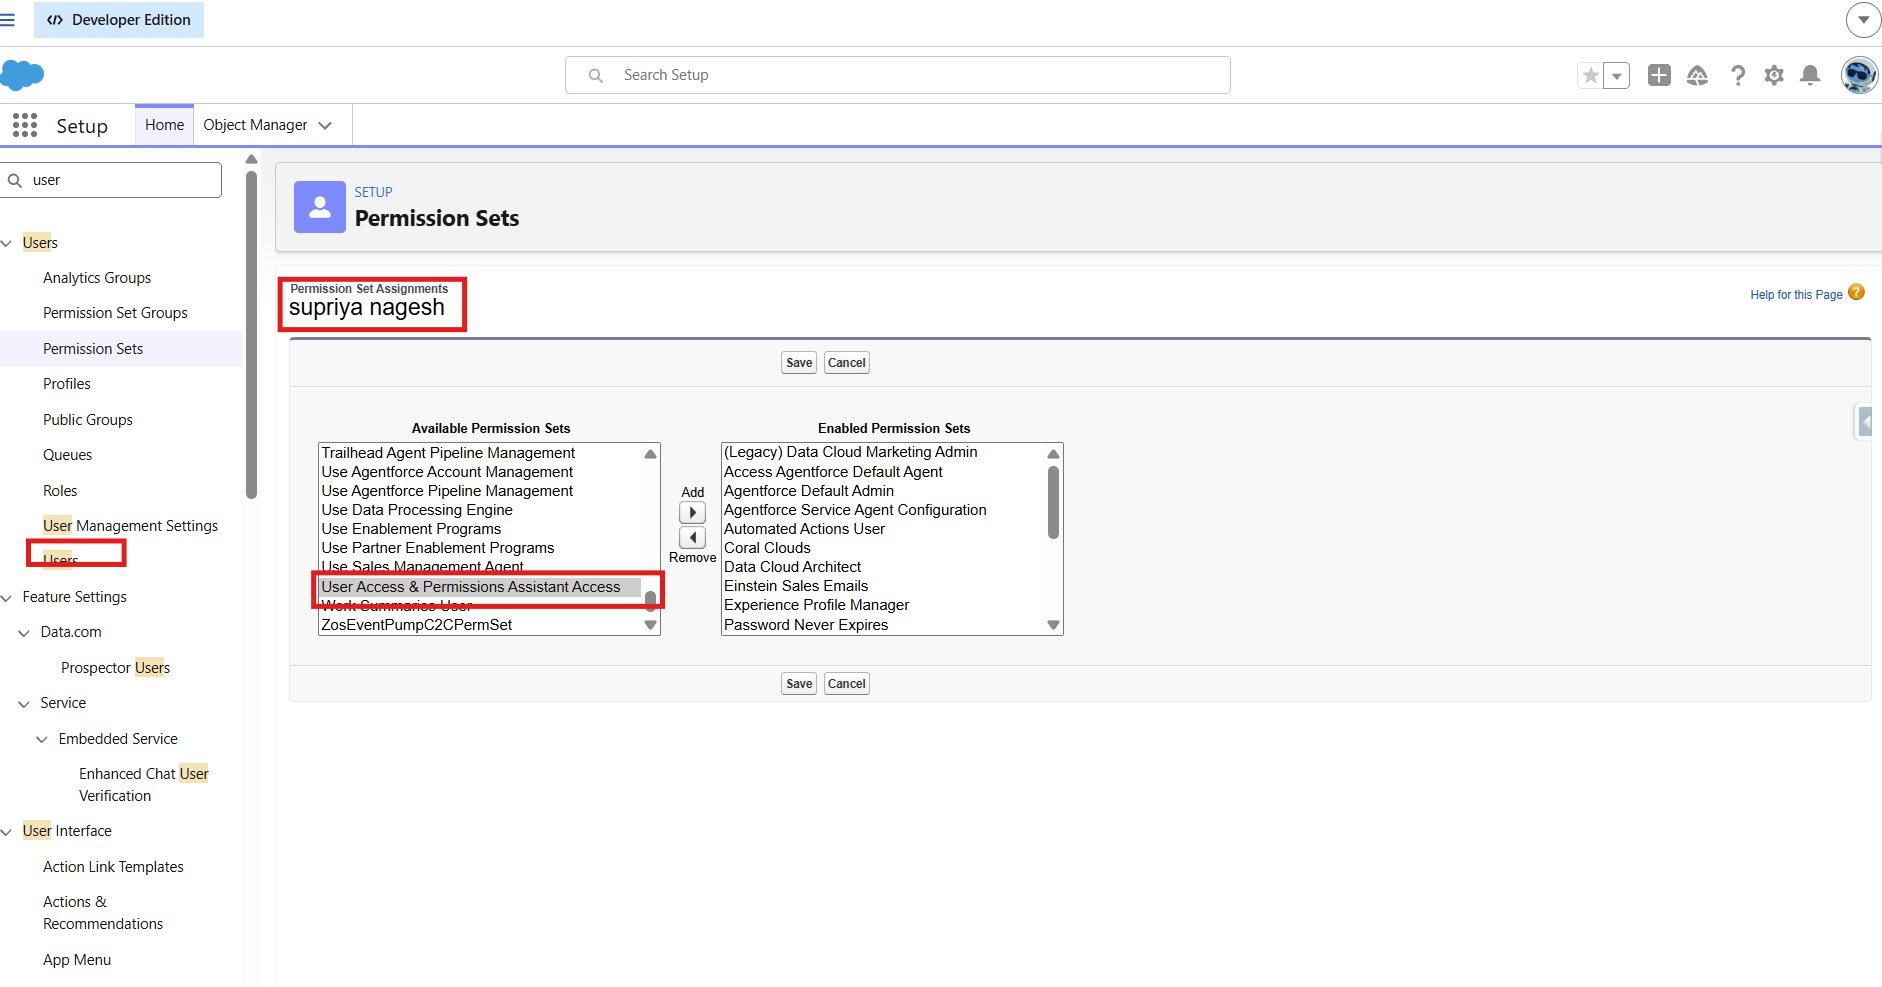The image size is (1882, 987).
Task: Switch to the Home tab
Action: coord(164,125)
